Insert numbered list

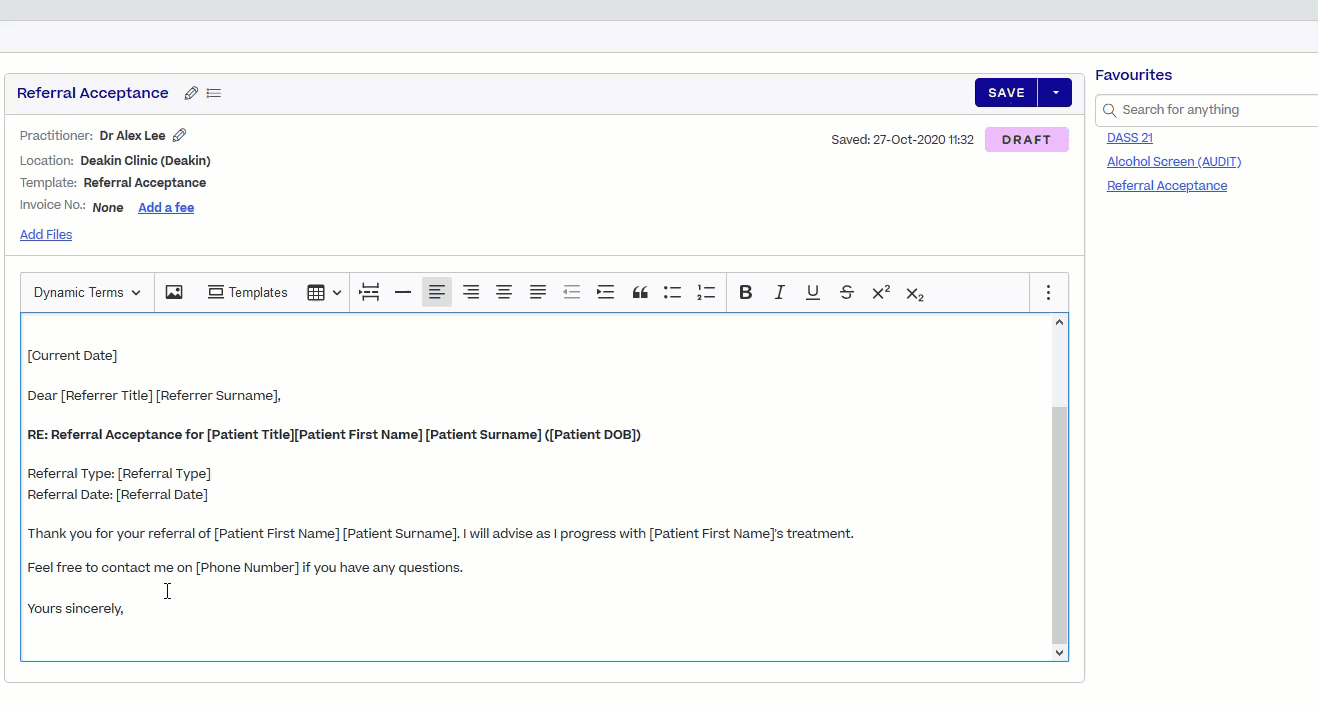[706, 292]
